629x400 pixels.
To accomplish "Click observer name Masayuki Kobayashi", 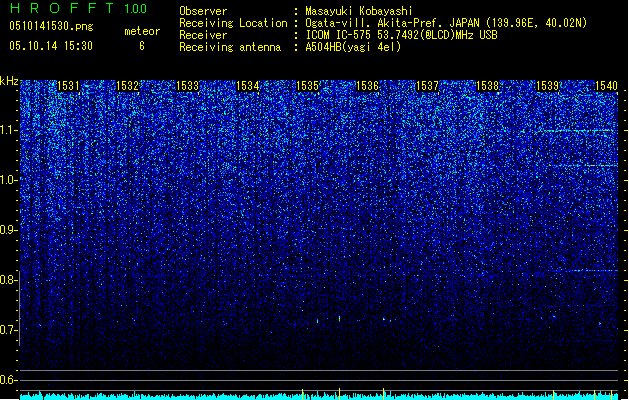I will pyautogui.click(x=359, y=11).
